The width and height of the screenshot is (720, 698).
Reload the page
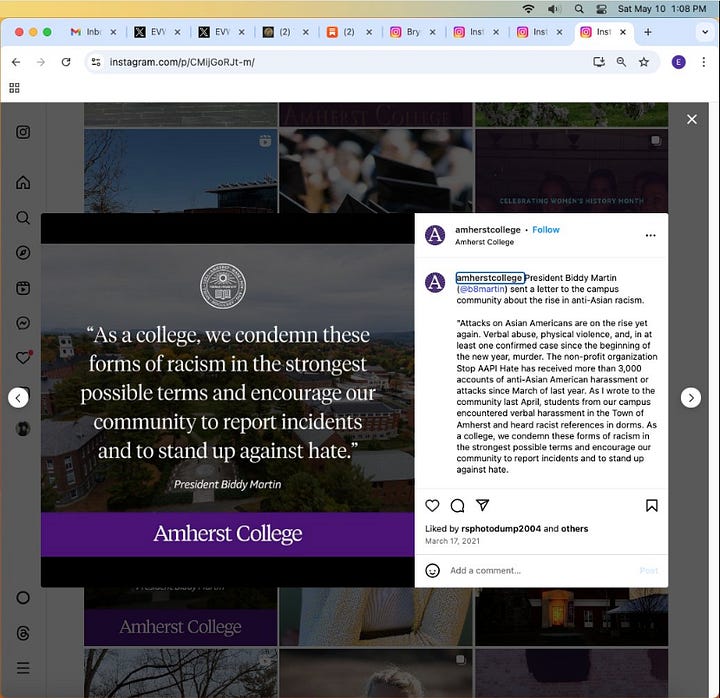[66, 62]
